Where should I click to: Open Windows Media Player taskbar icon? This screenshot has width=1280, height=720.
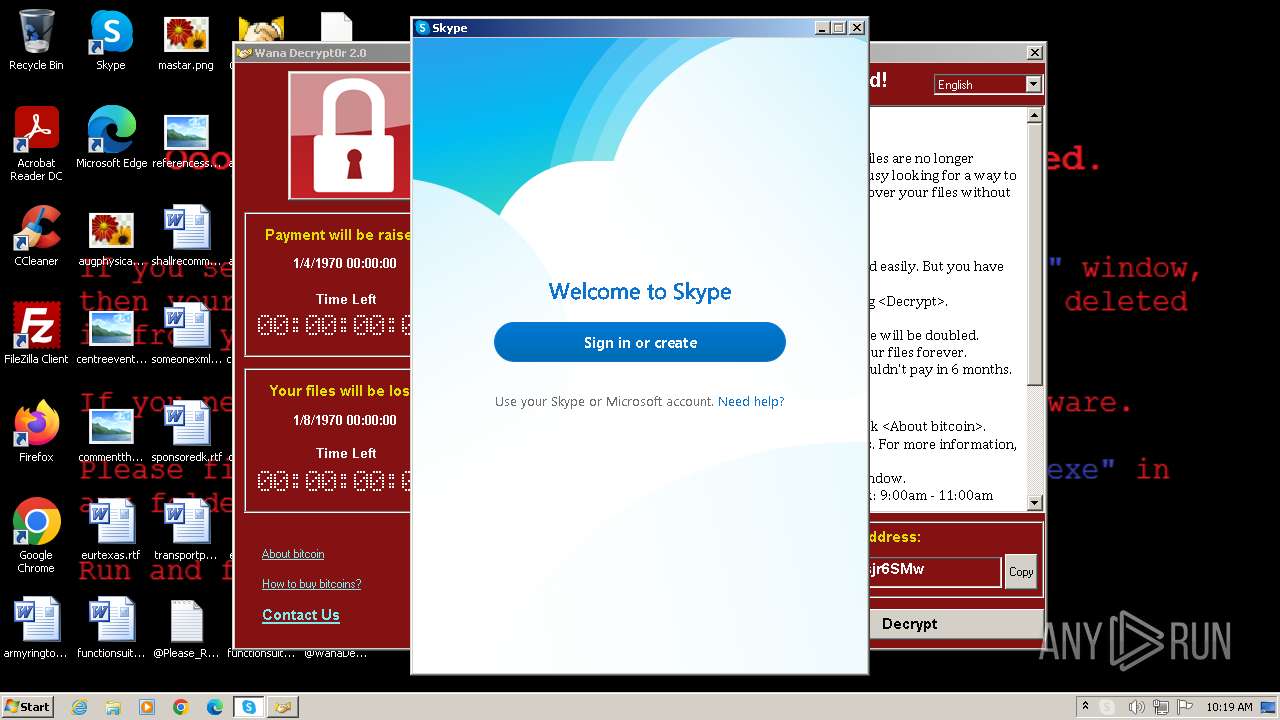point(147,707)
